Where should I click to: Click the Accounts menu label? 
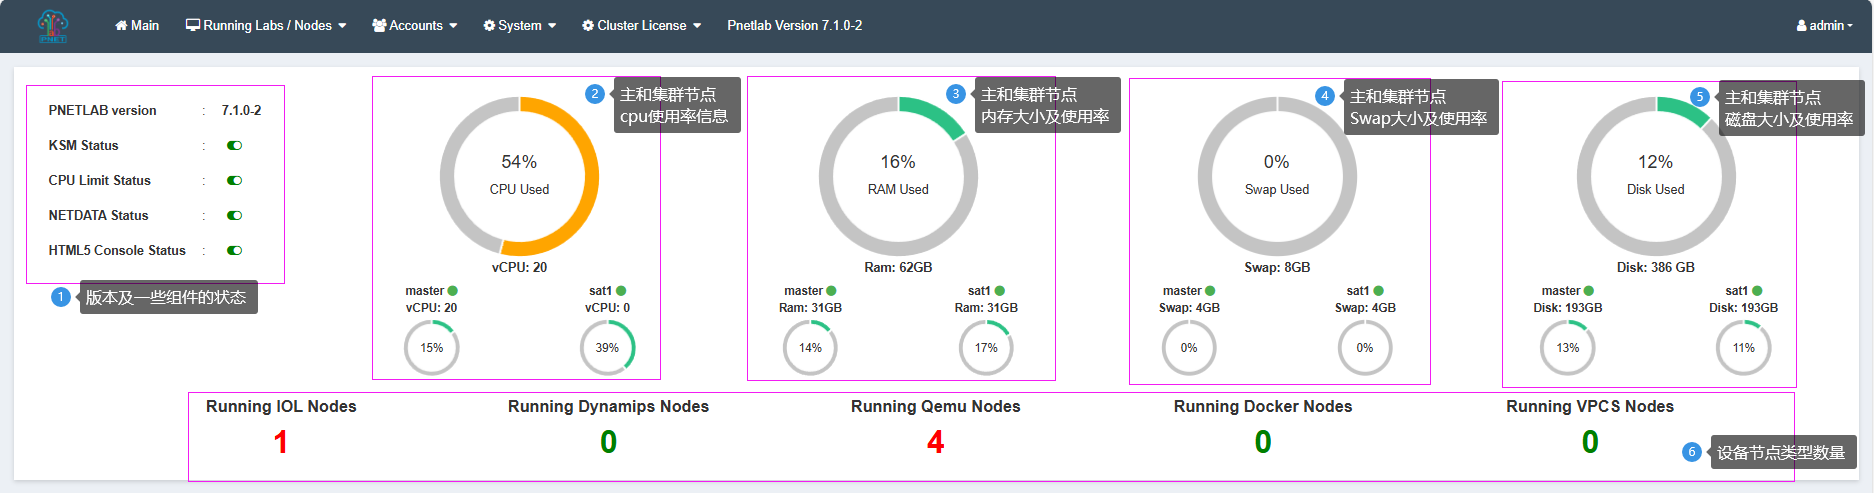point(416,26)
